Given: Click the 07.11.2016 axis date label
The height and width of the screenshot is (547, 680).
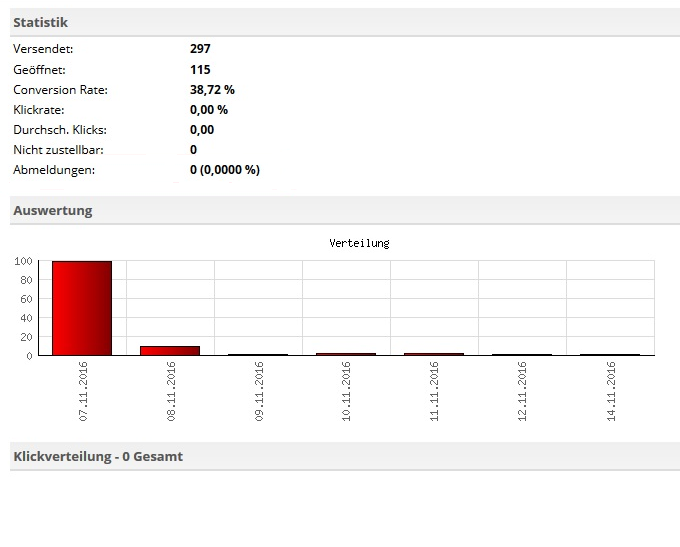Looking at the screenshot, I should 83,391.
